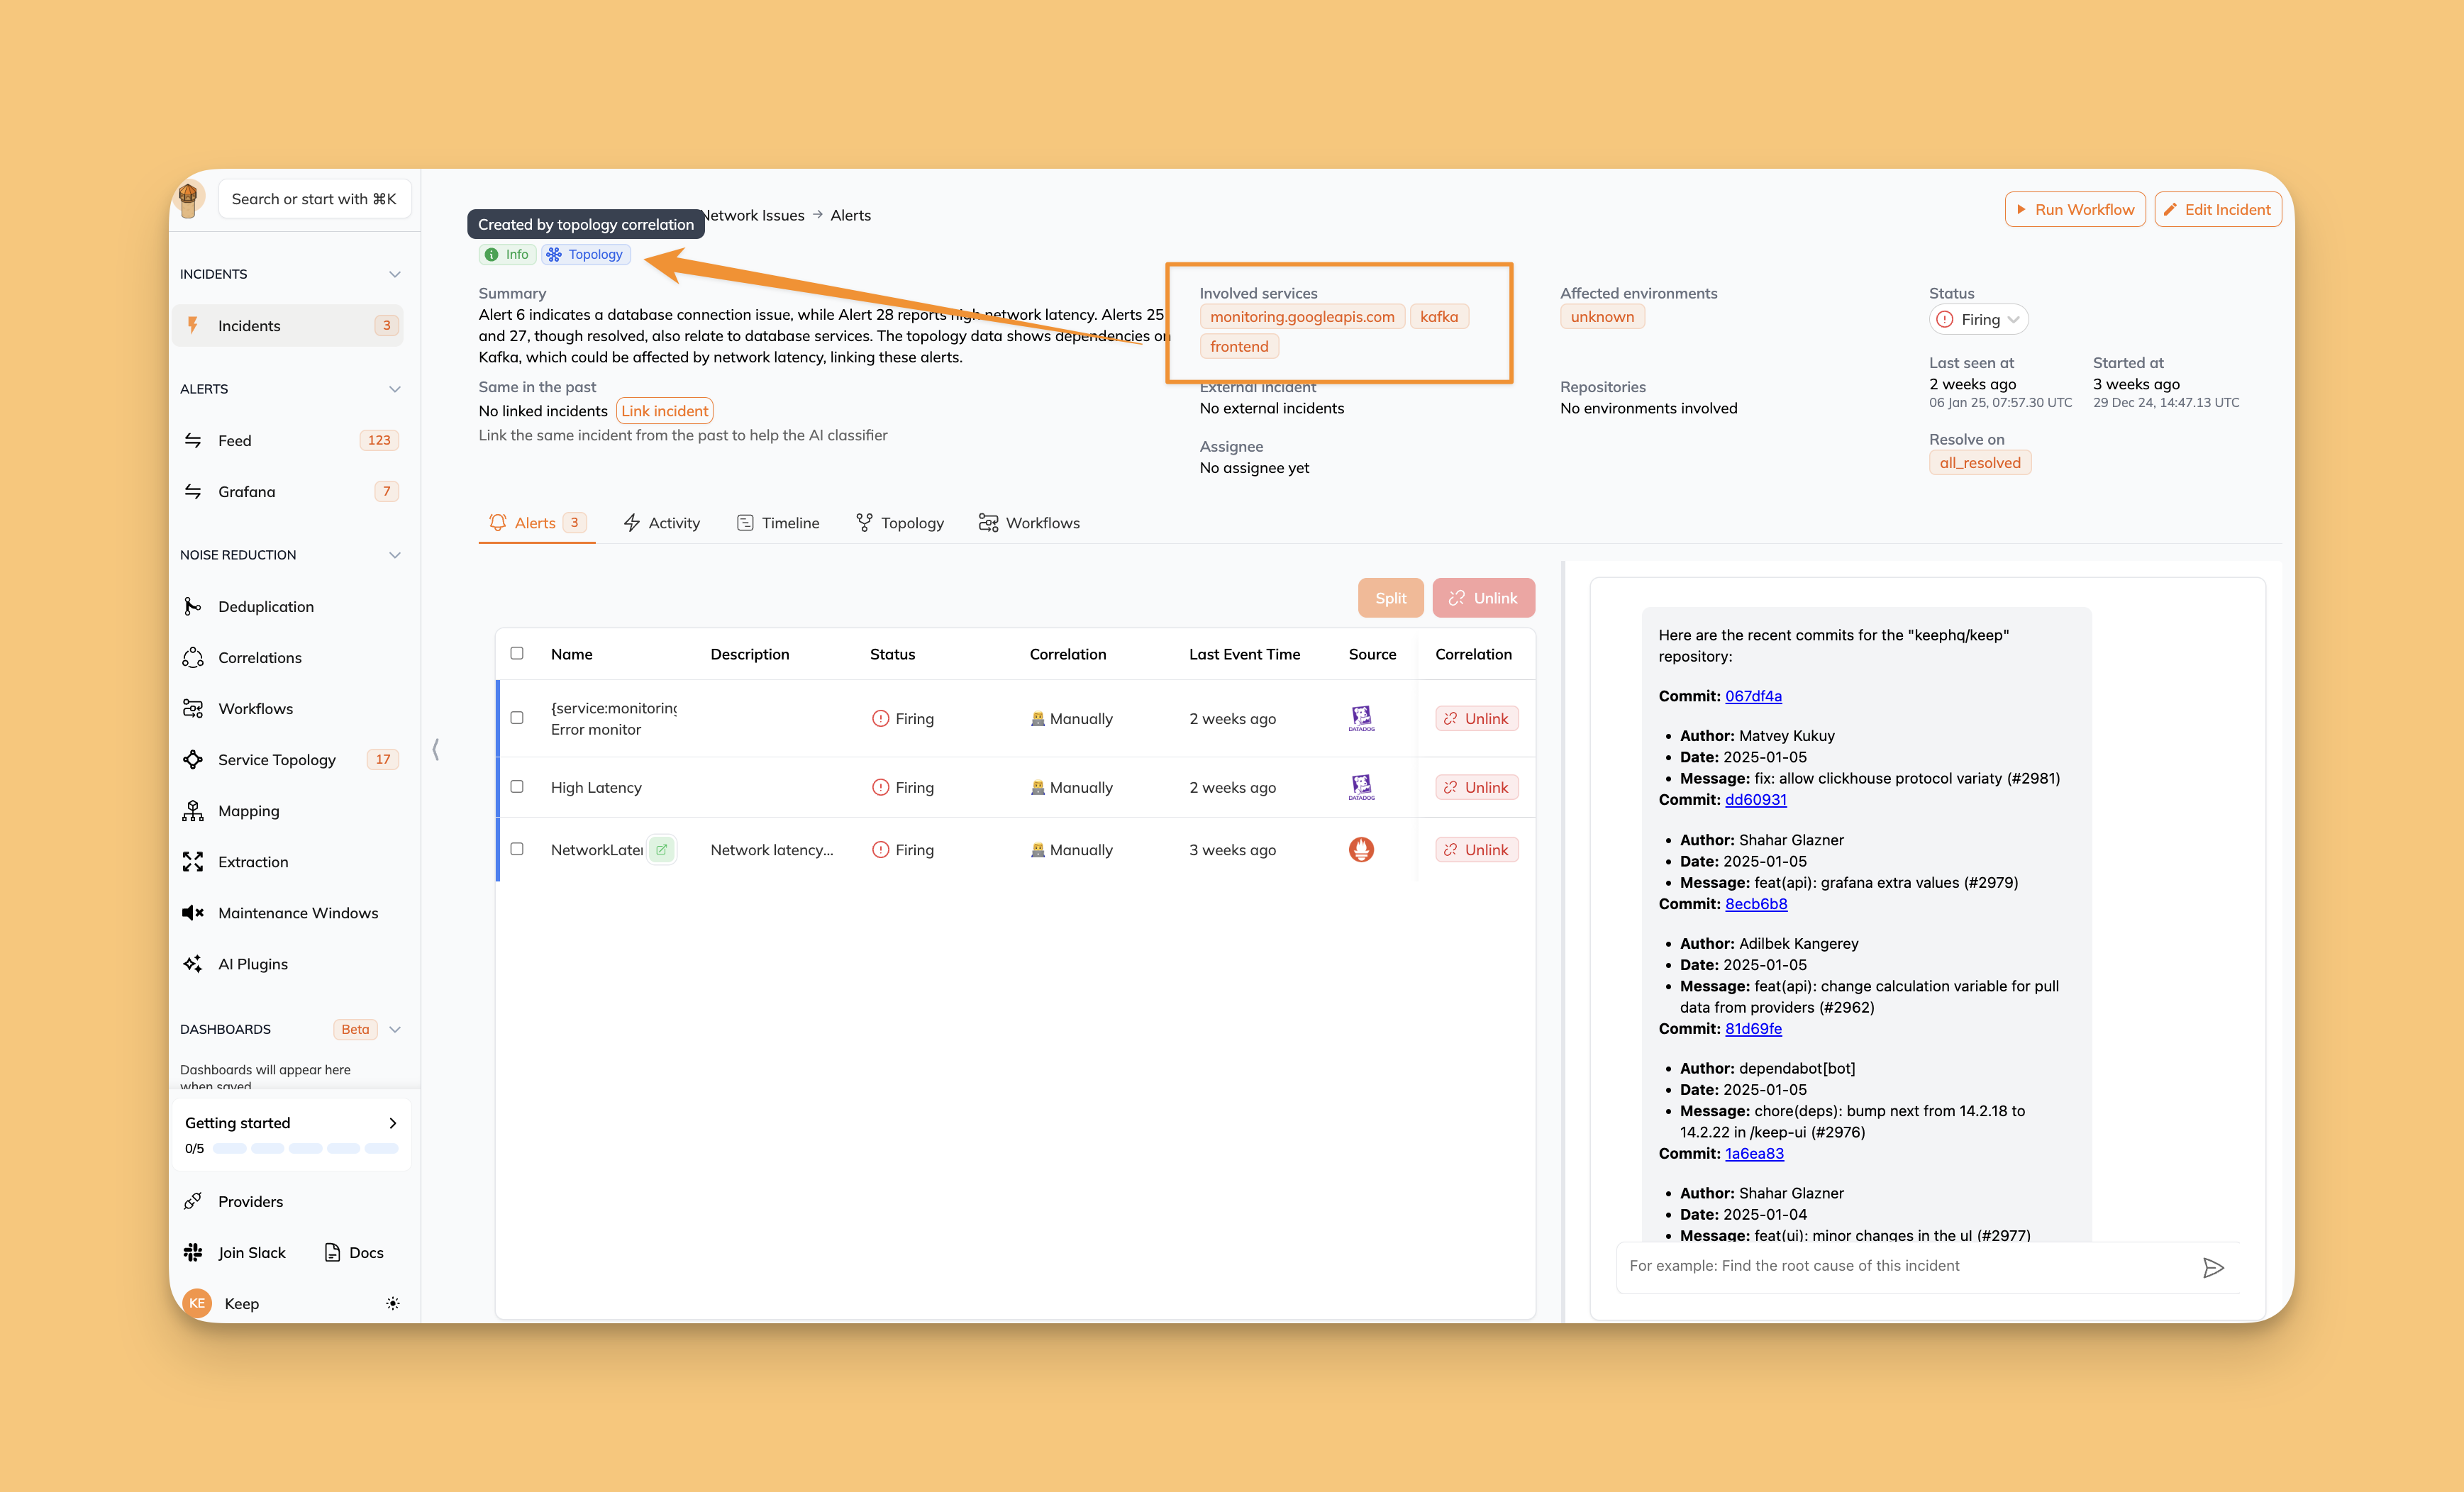This screenshot has width=2464, height=1492.
Task: Unlink the NetworkLatency alert
Action: [1476, 849]
